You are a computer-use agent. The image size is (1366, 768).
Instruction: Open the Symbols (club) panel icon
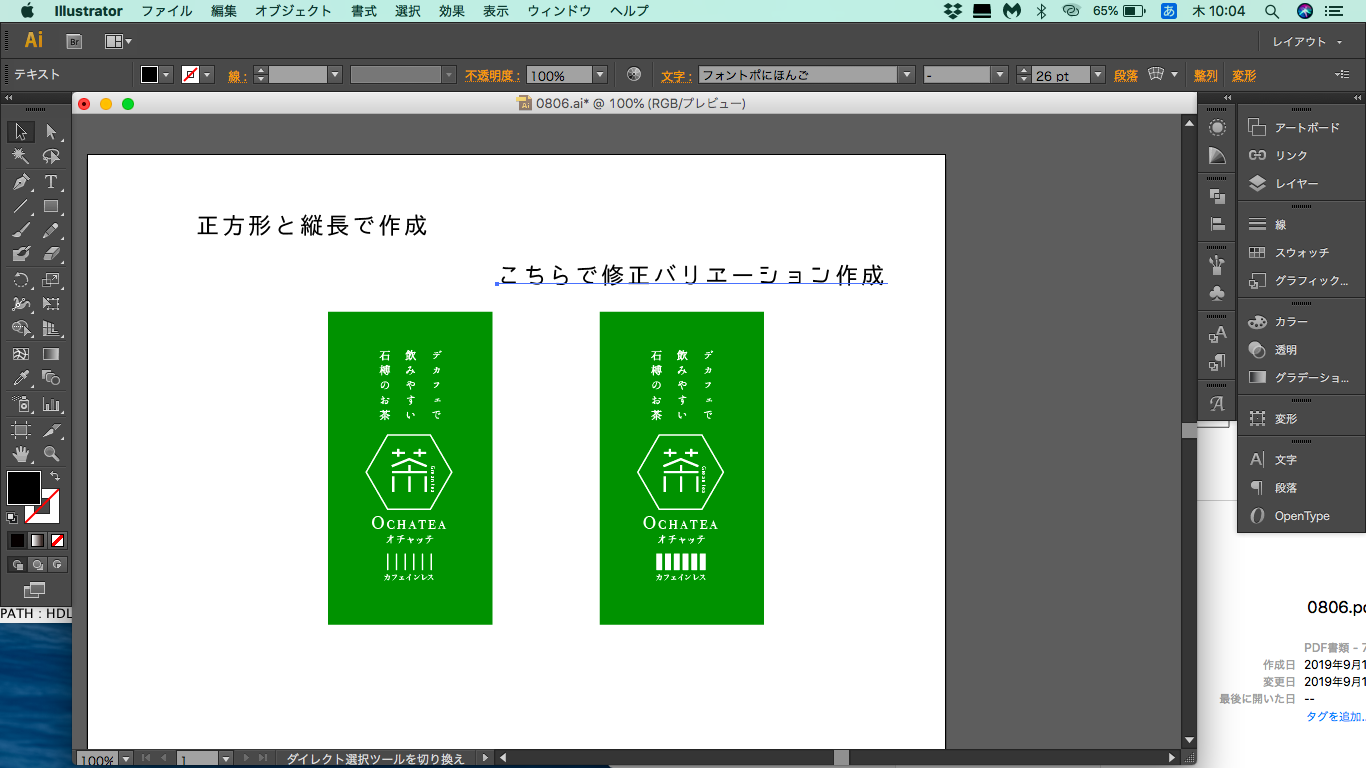click(x=1217, y=293)
